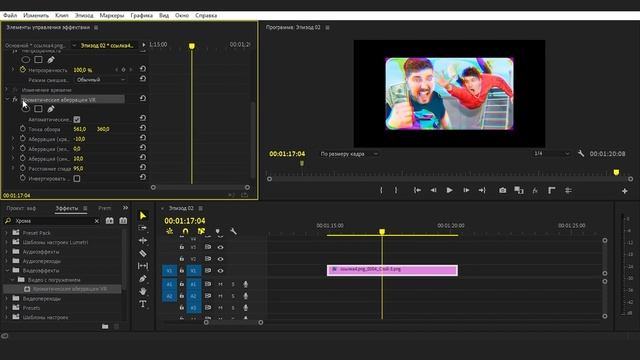Mute audio track A1
This screenshot has width=640, height=360.
220,284
